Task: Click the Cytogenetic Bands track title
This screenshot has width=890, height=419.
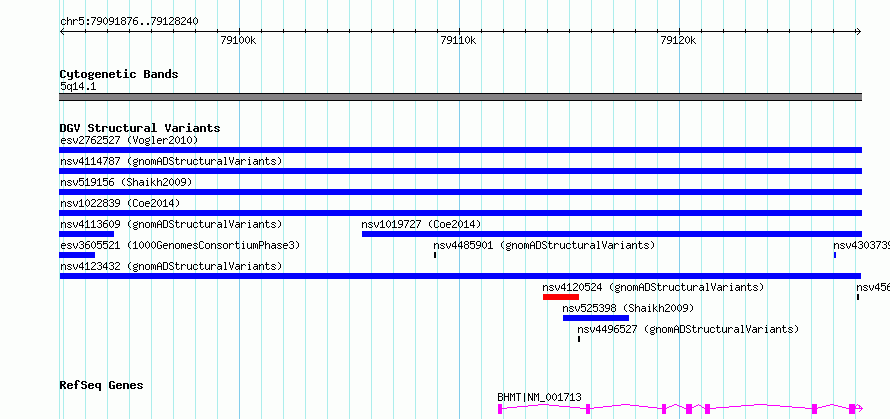Action: [x=119, y=74]
